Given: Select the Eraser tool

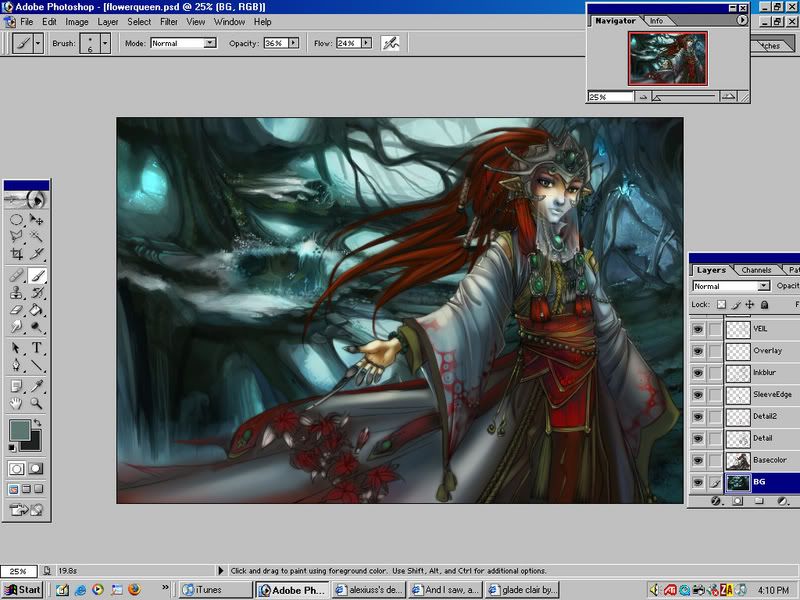Looking at the screenshot, I should coord(16,310).
